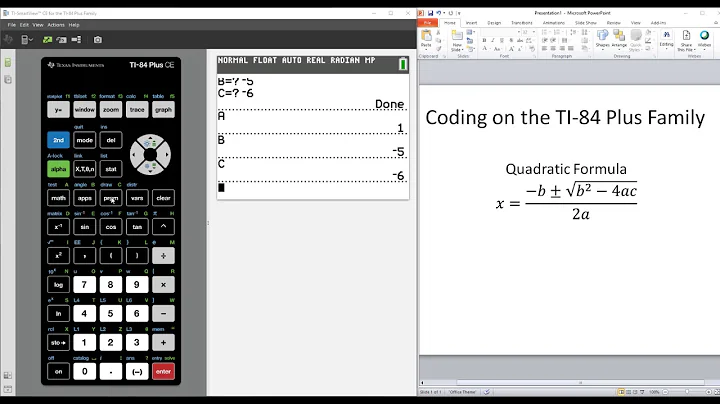Tap the window key on the calculator
Screen dimensions: 720x404
click(x=84, y=110)
